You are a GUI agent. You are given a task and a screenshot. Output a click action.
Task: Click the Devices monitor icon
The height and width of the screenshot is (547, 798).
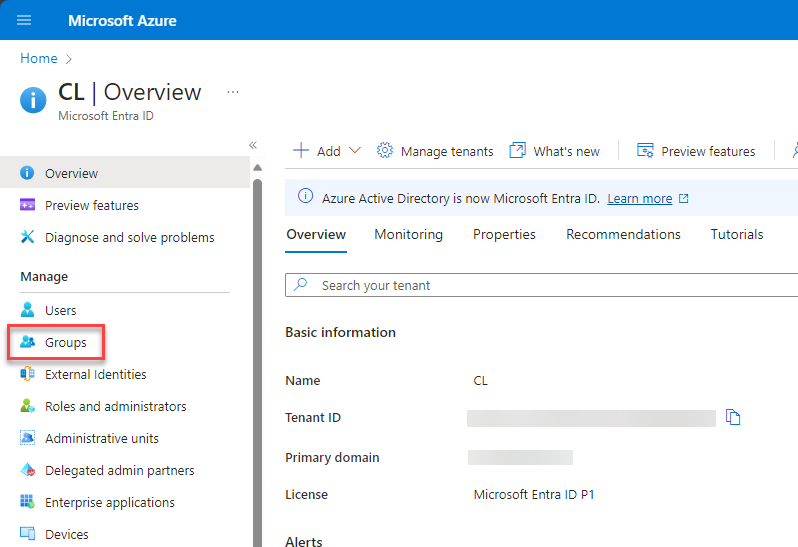[27, 533]
